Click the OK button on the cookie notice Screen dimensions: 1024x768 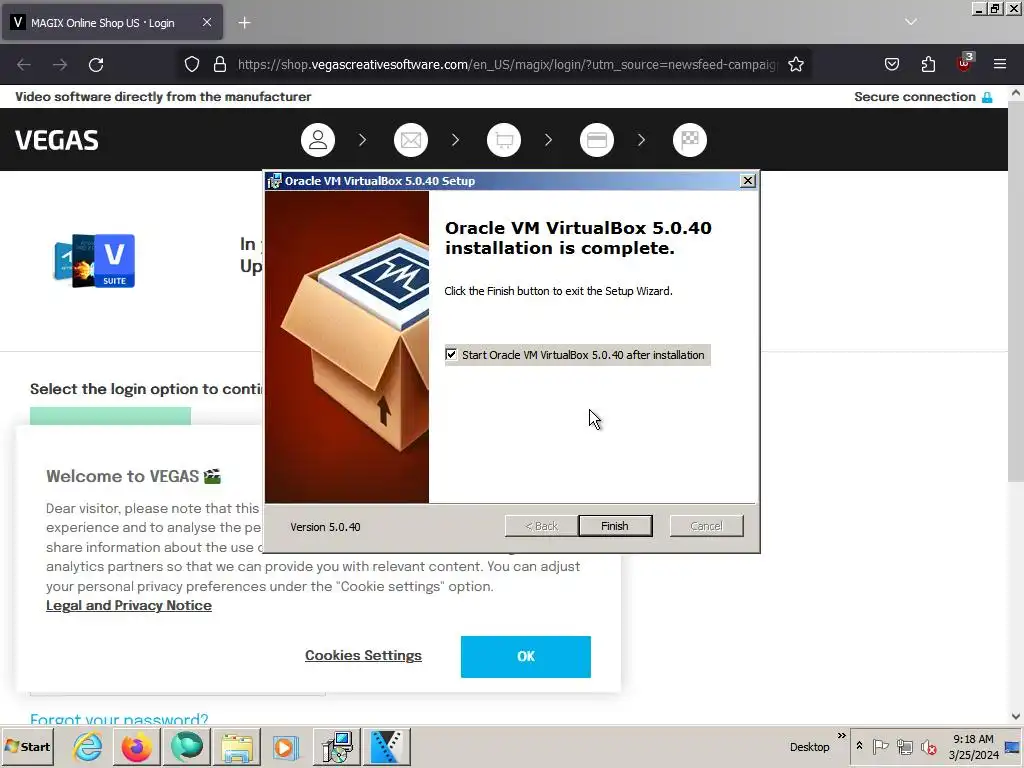pyautogui.click(x=526, y=656)
